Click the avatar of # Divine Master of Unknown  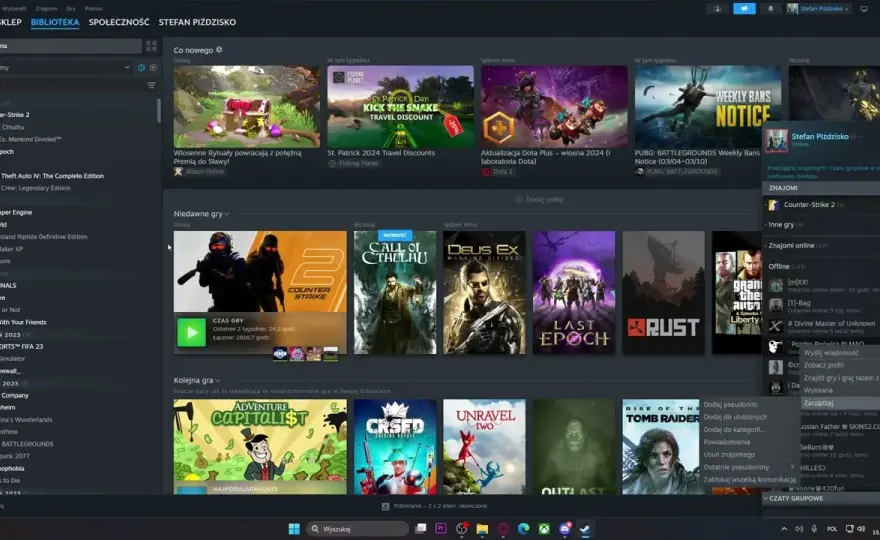point(776,326)
